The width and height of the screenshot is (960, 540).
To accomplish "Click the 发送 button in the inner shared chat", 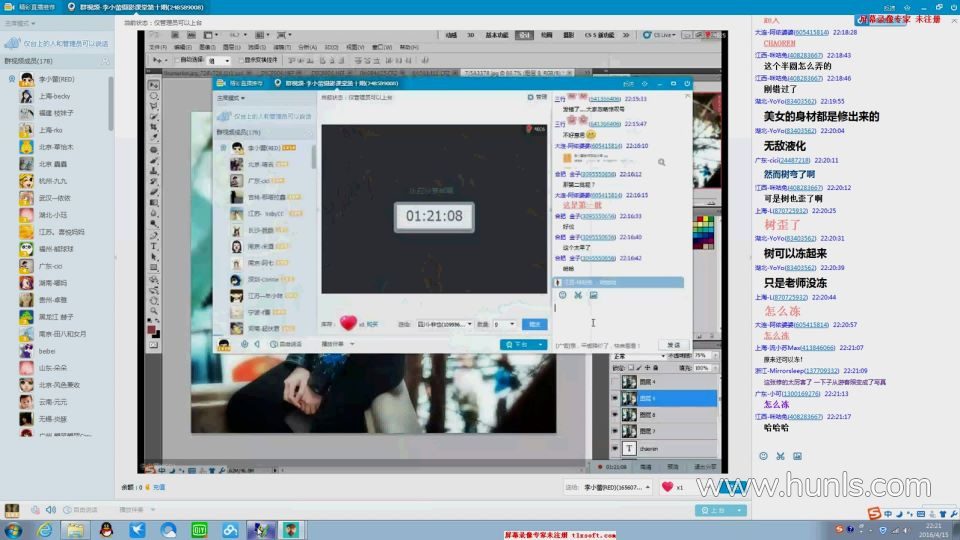I will 673,345.
